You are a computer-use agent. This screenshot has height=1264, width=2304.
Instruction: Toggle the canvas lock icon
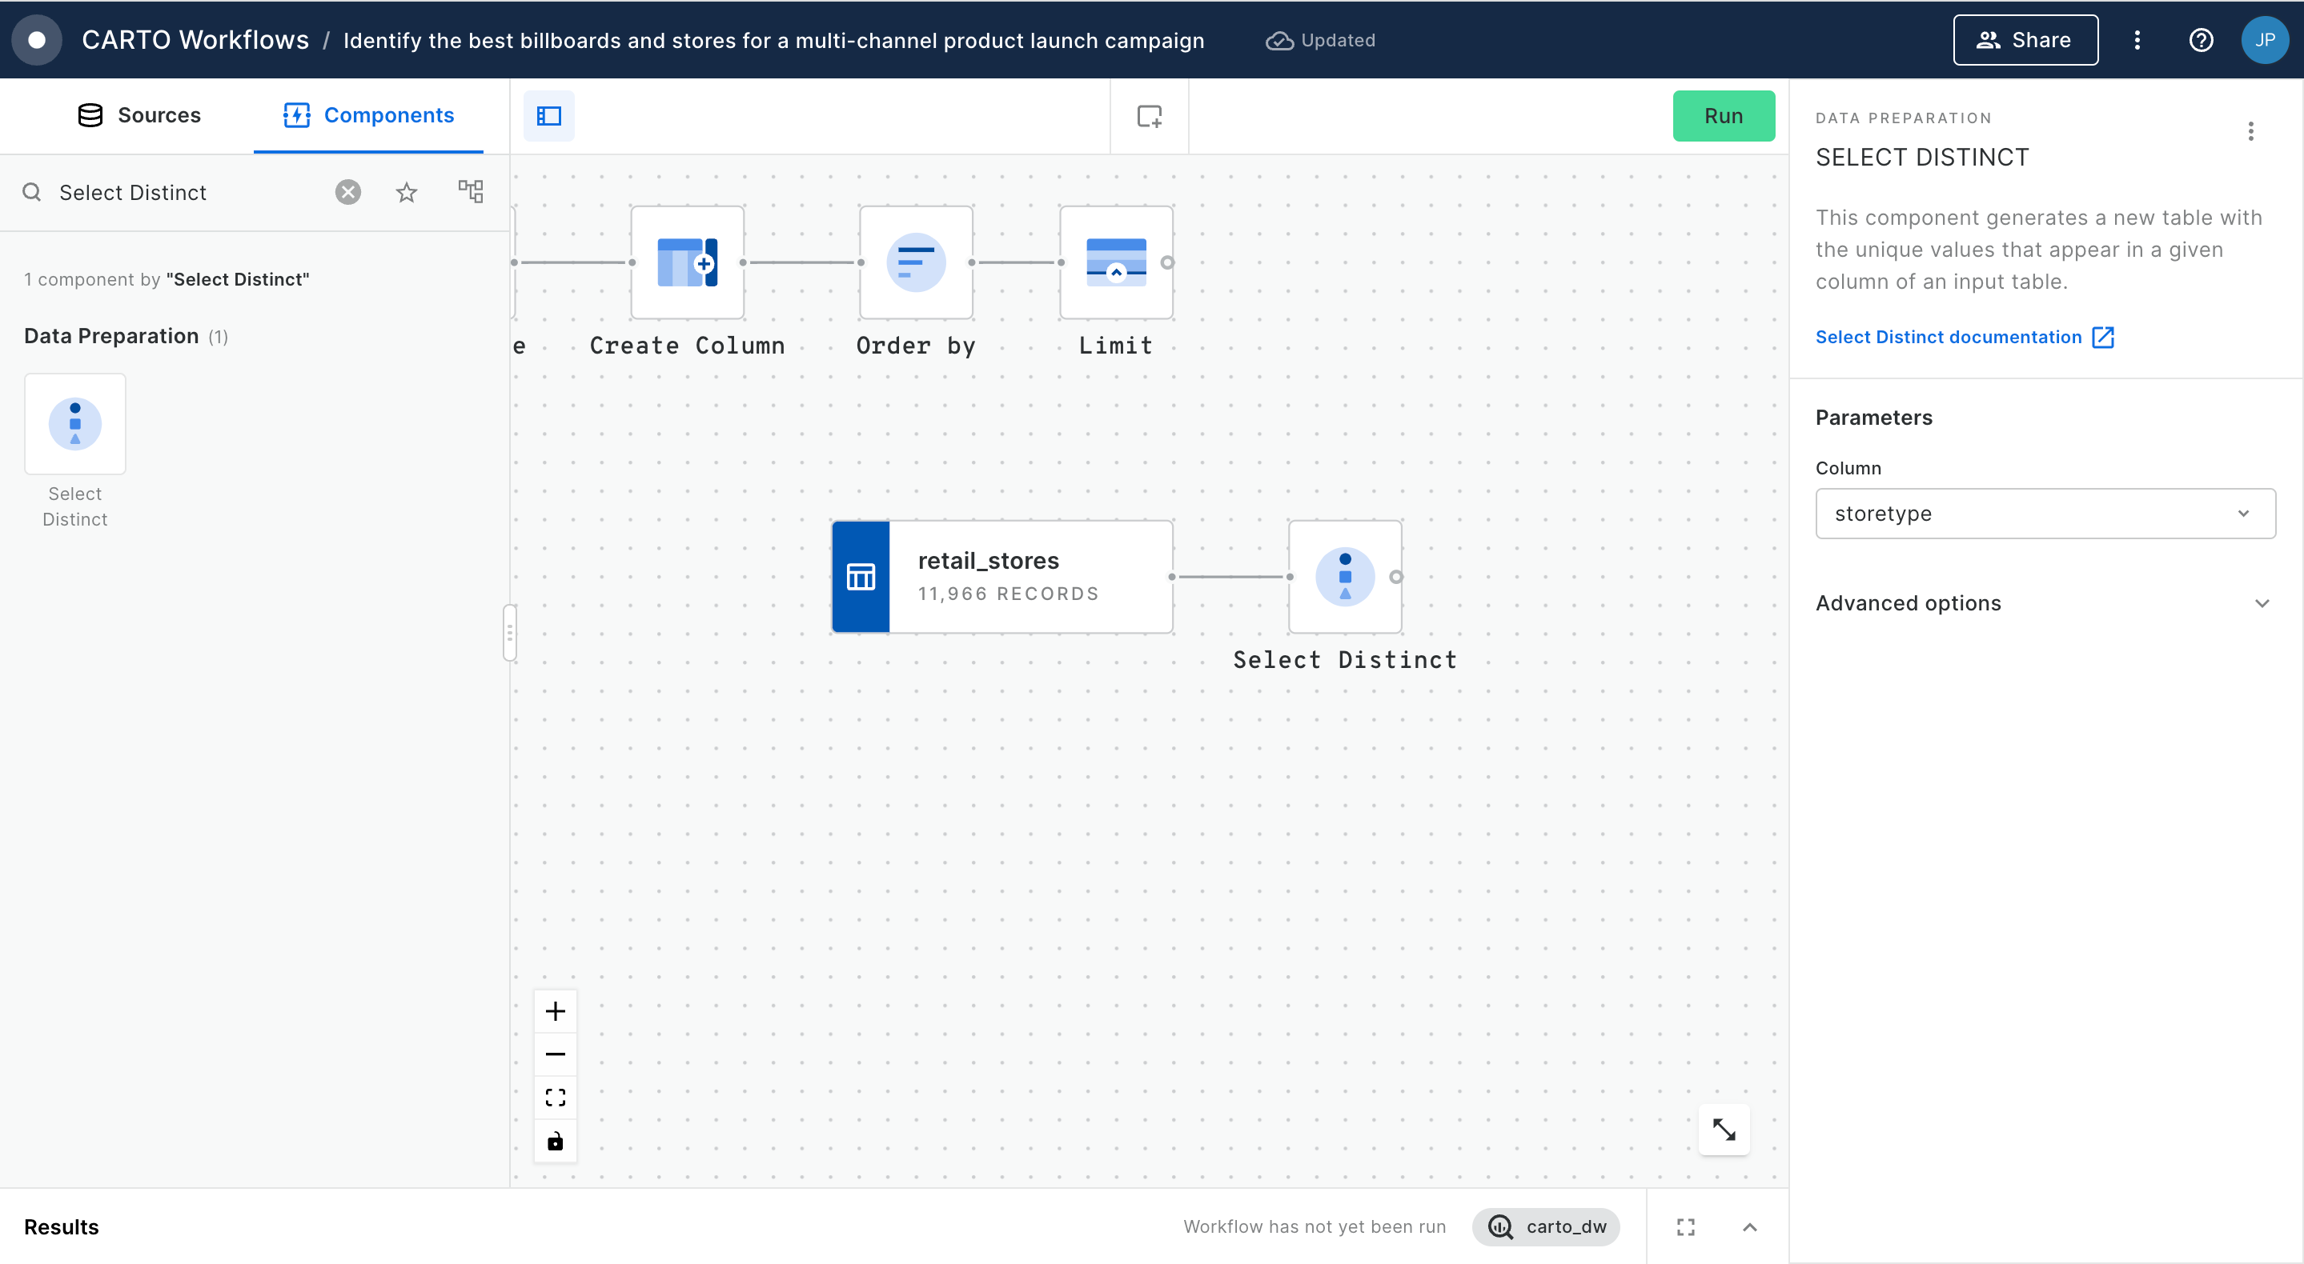pos(555,1141)
